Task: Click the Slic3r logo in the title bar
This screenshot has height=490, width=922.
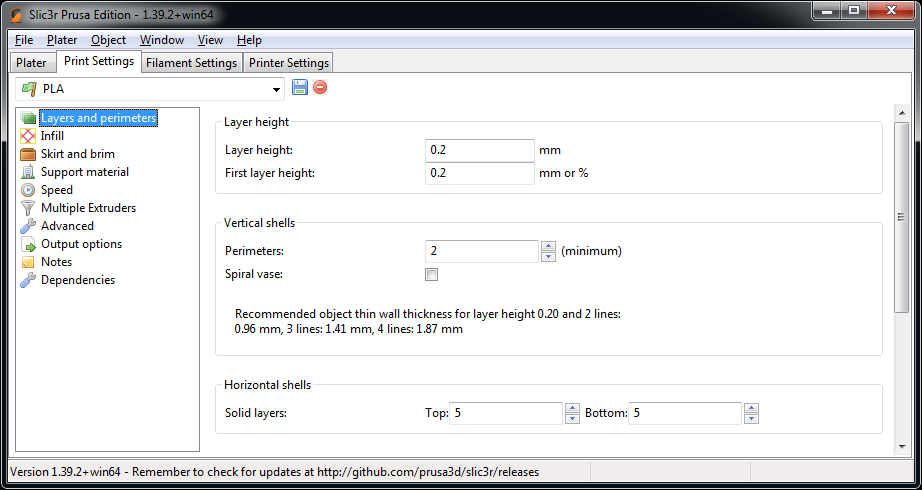Action: pos(16,14)
